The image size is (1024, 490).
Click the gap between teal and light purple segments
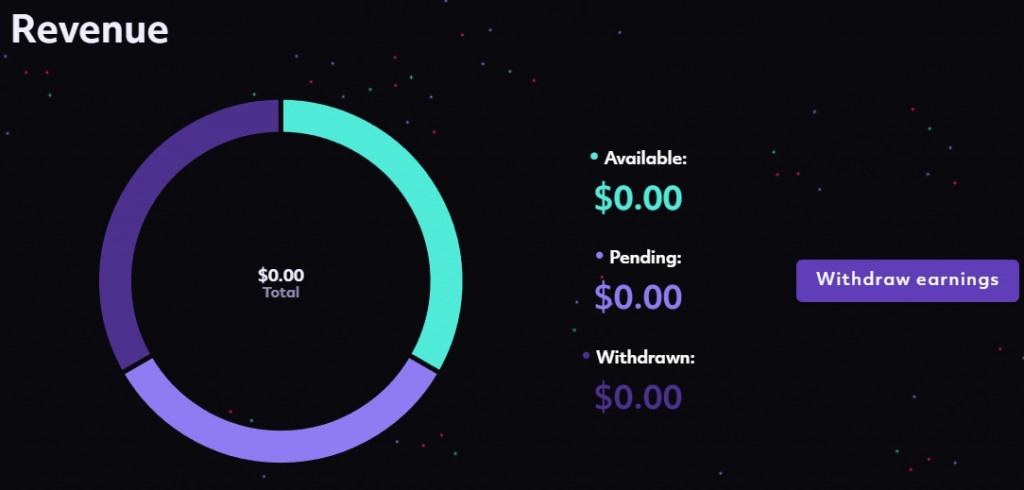424,364
